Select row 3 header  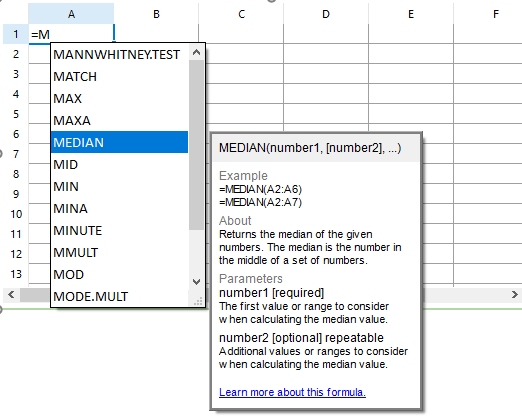pos(16,74)
